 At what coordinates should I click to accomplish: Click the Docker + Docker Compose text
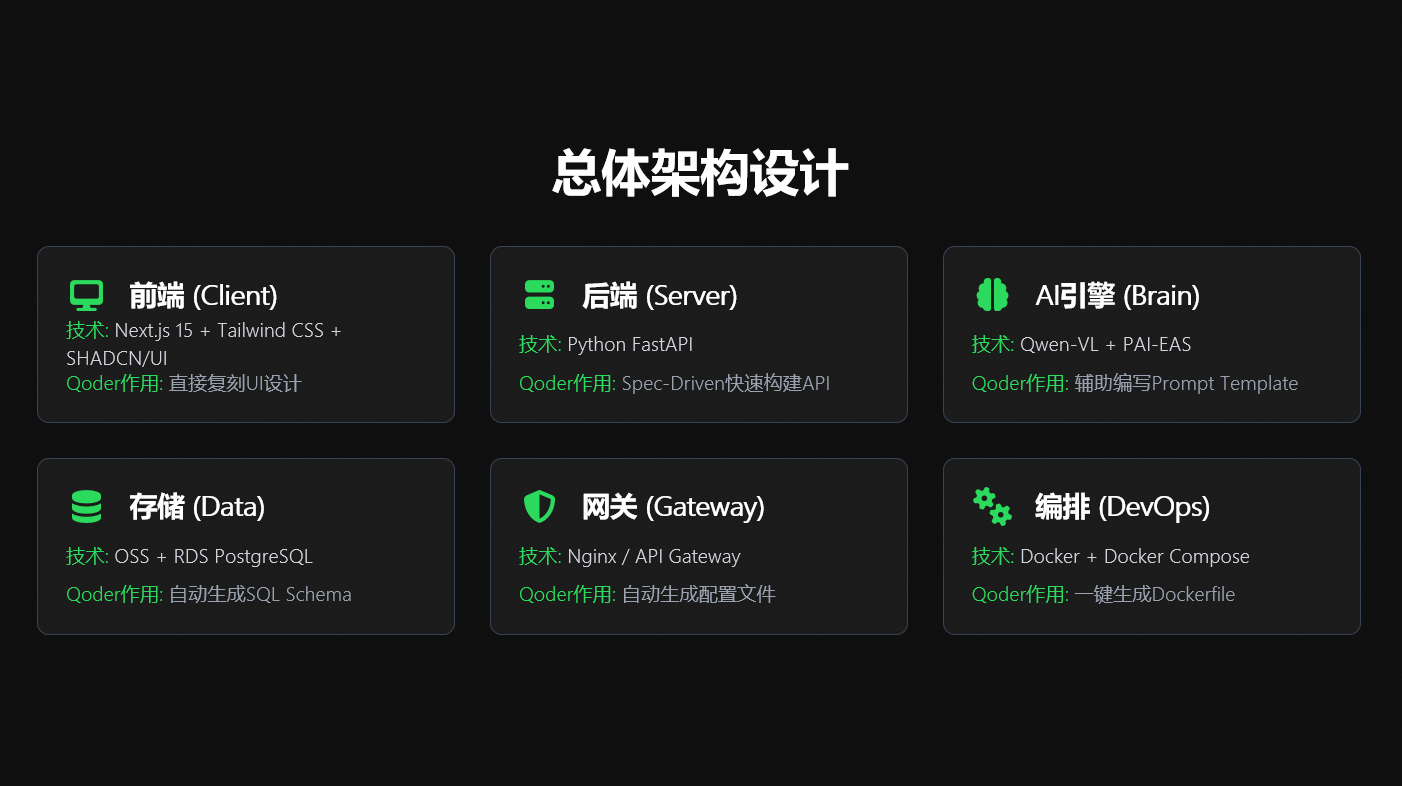click(1135, 557)
